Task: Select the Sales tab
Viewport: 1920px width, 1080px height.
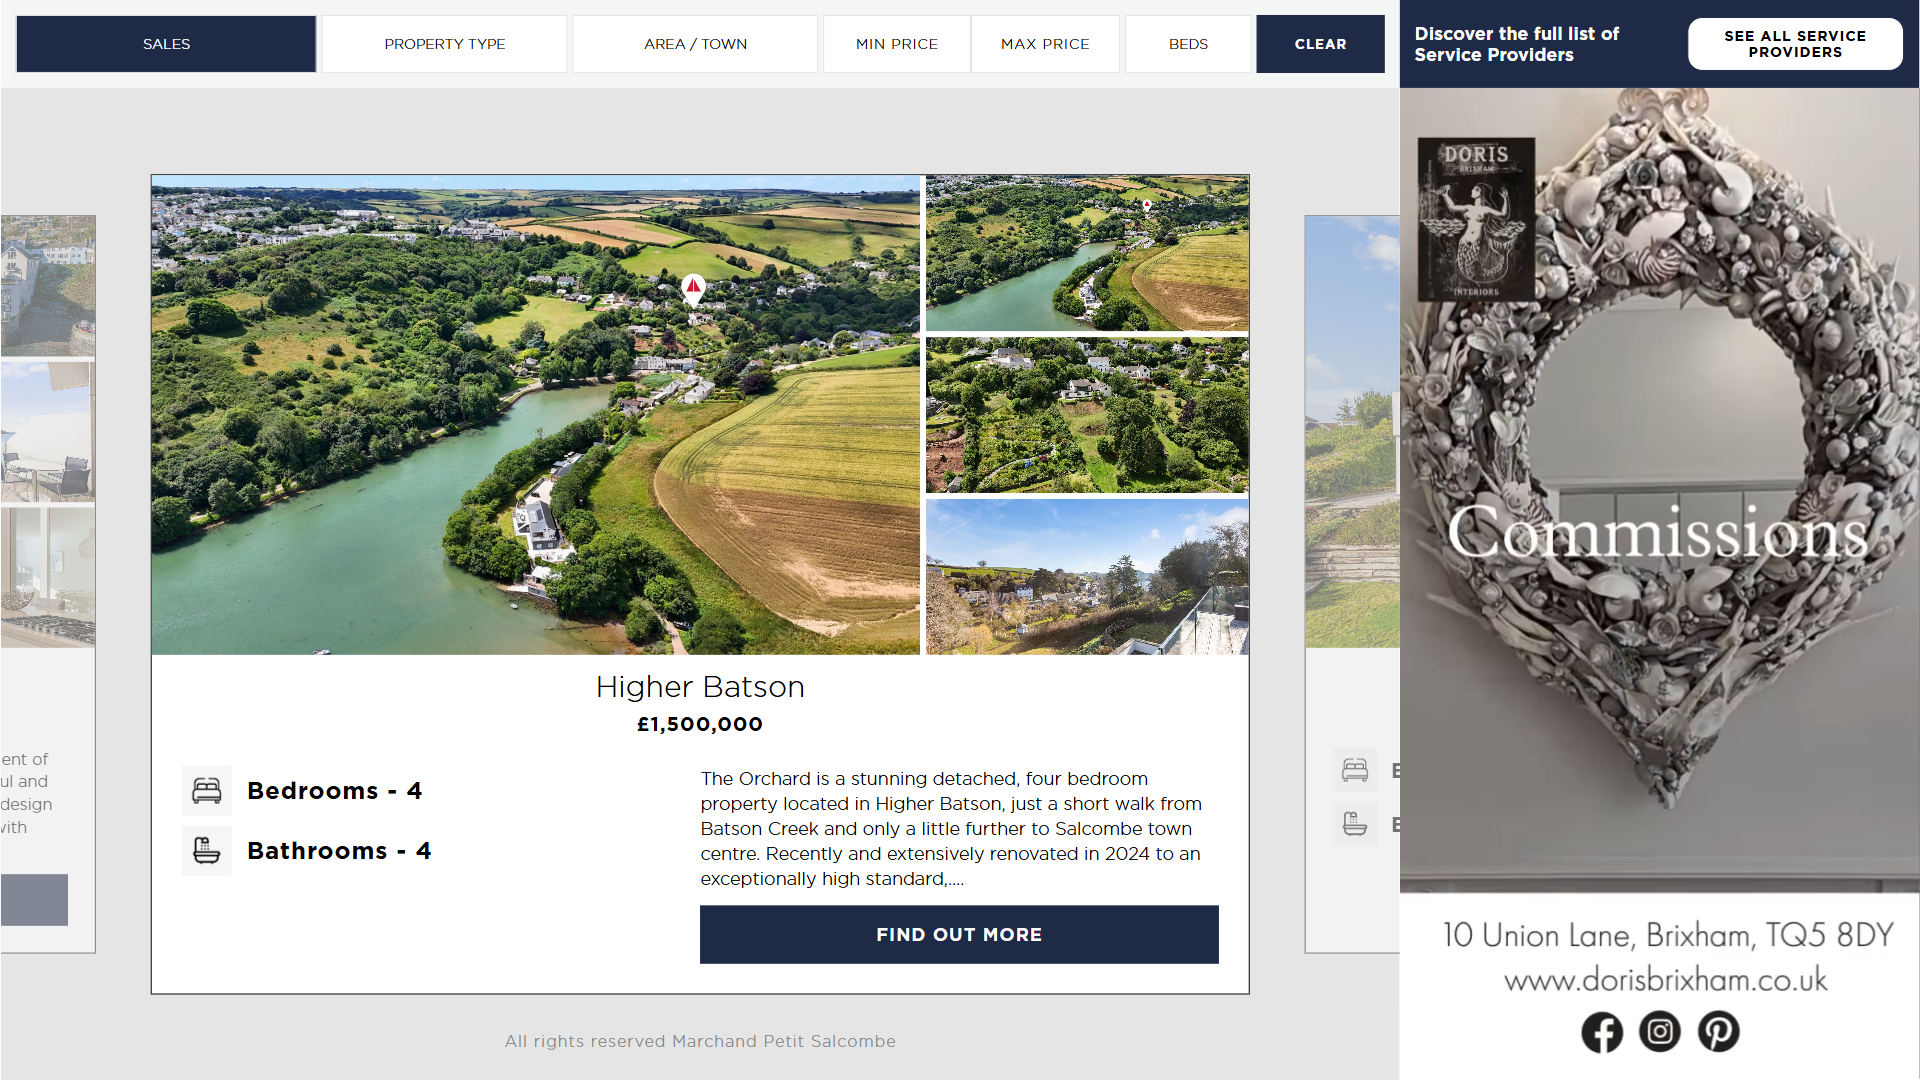Action: tap(166, 44)
